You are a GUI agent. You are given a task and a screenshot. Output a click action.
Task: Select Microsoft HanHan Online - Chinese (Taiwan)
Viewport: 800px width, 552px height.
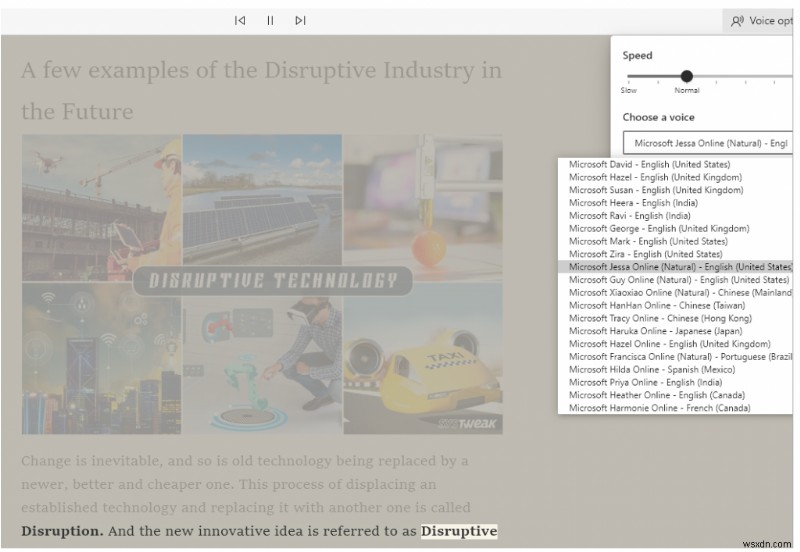click(676, 306)
